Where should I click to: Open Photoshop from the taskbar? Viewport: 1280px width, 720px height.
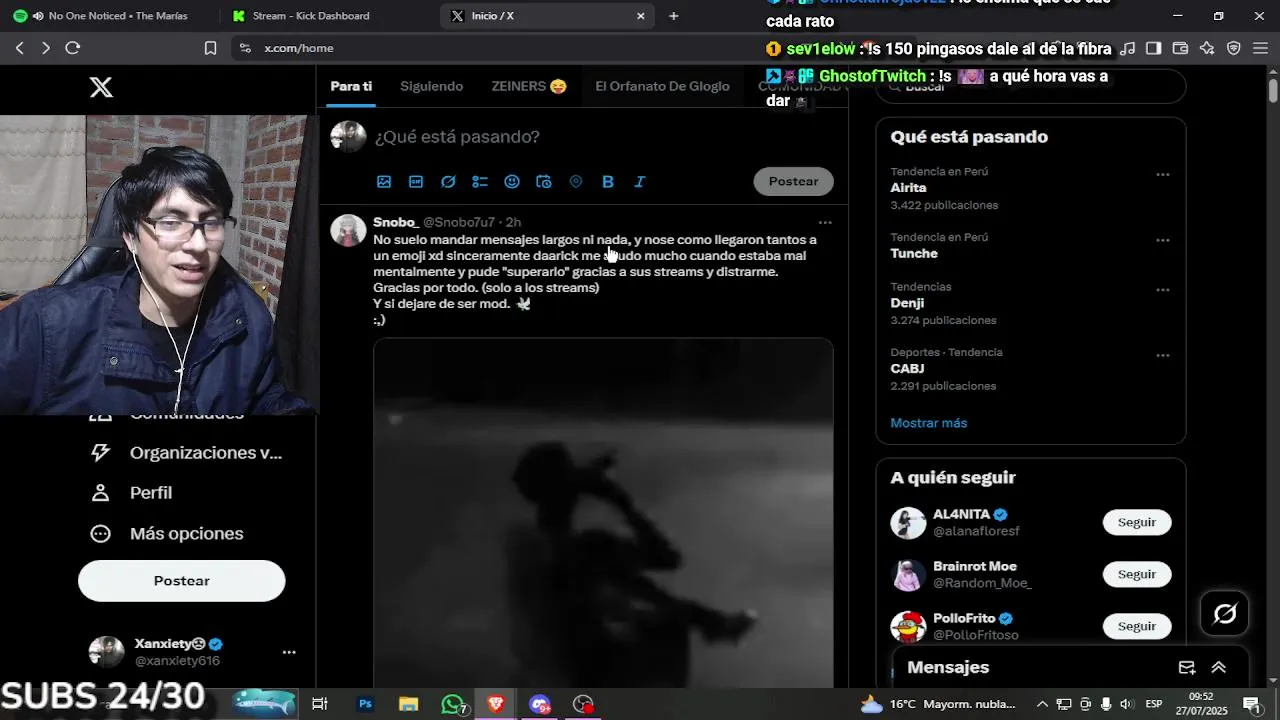[x=365, y=704]
